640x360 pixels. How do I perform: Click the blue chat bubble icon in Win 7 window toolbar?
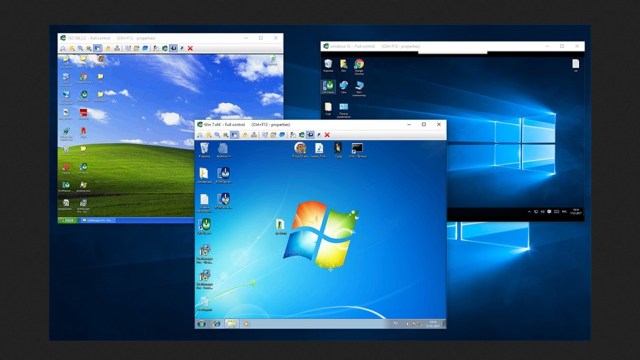tap(282, 135)
